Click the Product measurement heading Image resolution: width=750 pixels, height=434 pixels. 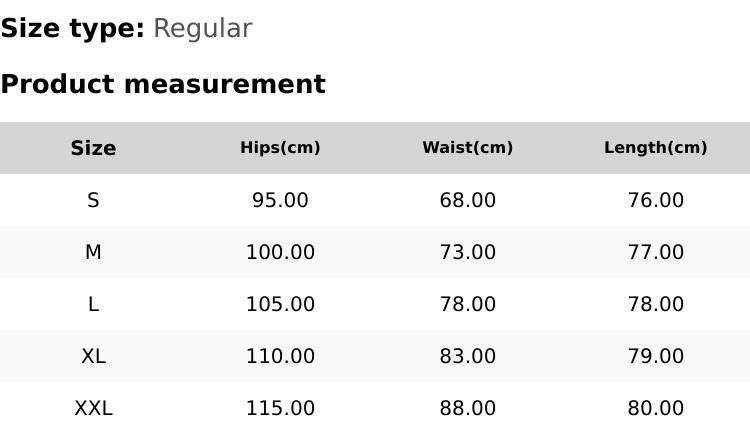point(163,84)
